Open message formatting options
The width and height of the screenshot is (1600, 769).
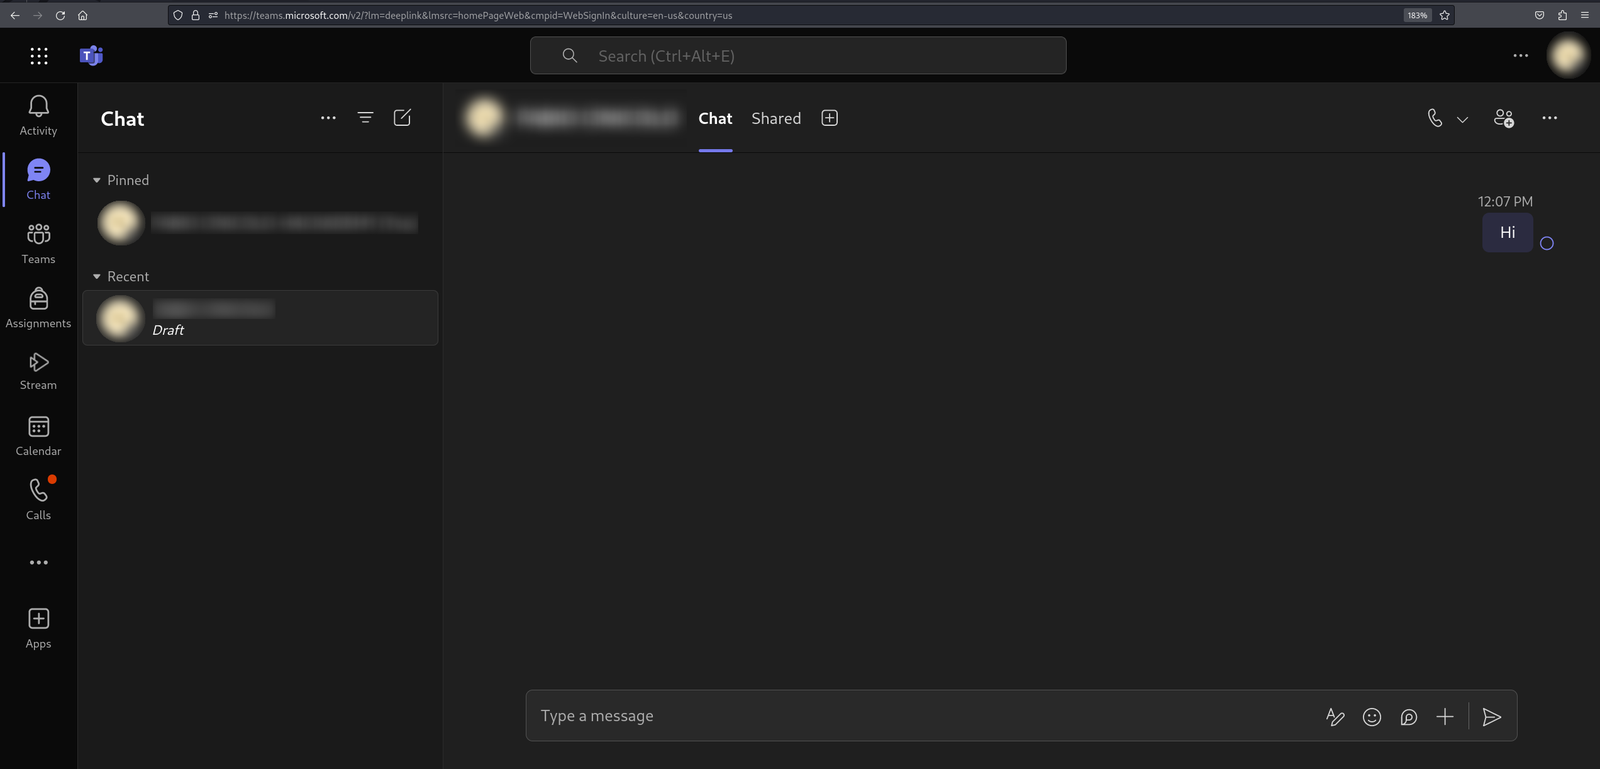(x=1335, y=717)
